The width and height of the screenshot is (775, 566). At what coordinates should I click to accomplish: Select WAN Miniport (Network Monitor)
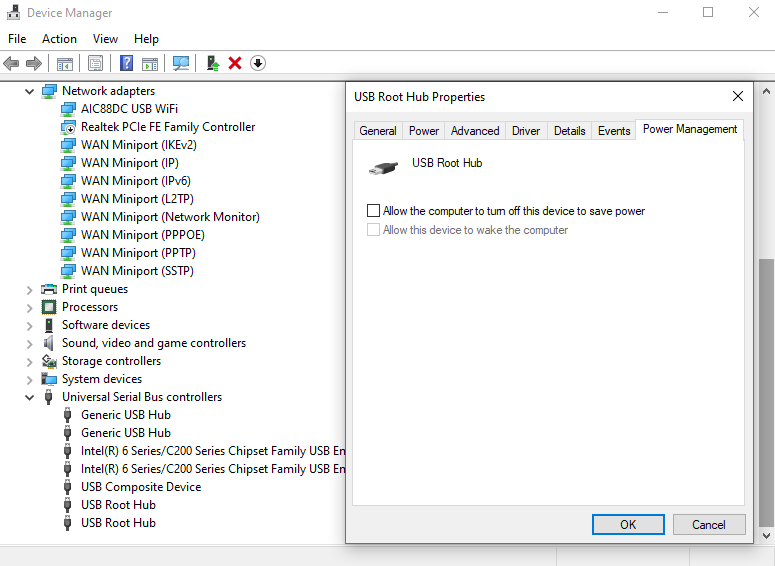click(170, 217)
